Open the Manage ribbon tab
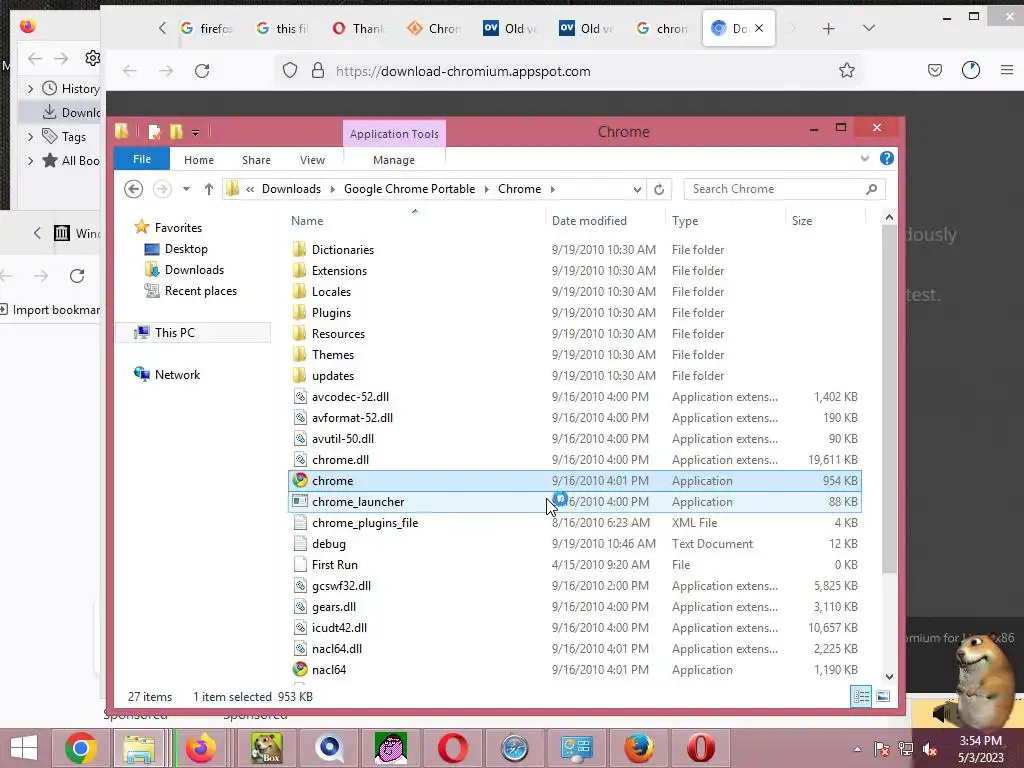Image resolution: width=1024 pixels, height=768 pixels. pyautogui.click(x=394, y=160)
